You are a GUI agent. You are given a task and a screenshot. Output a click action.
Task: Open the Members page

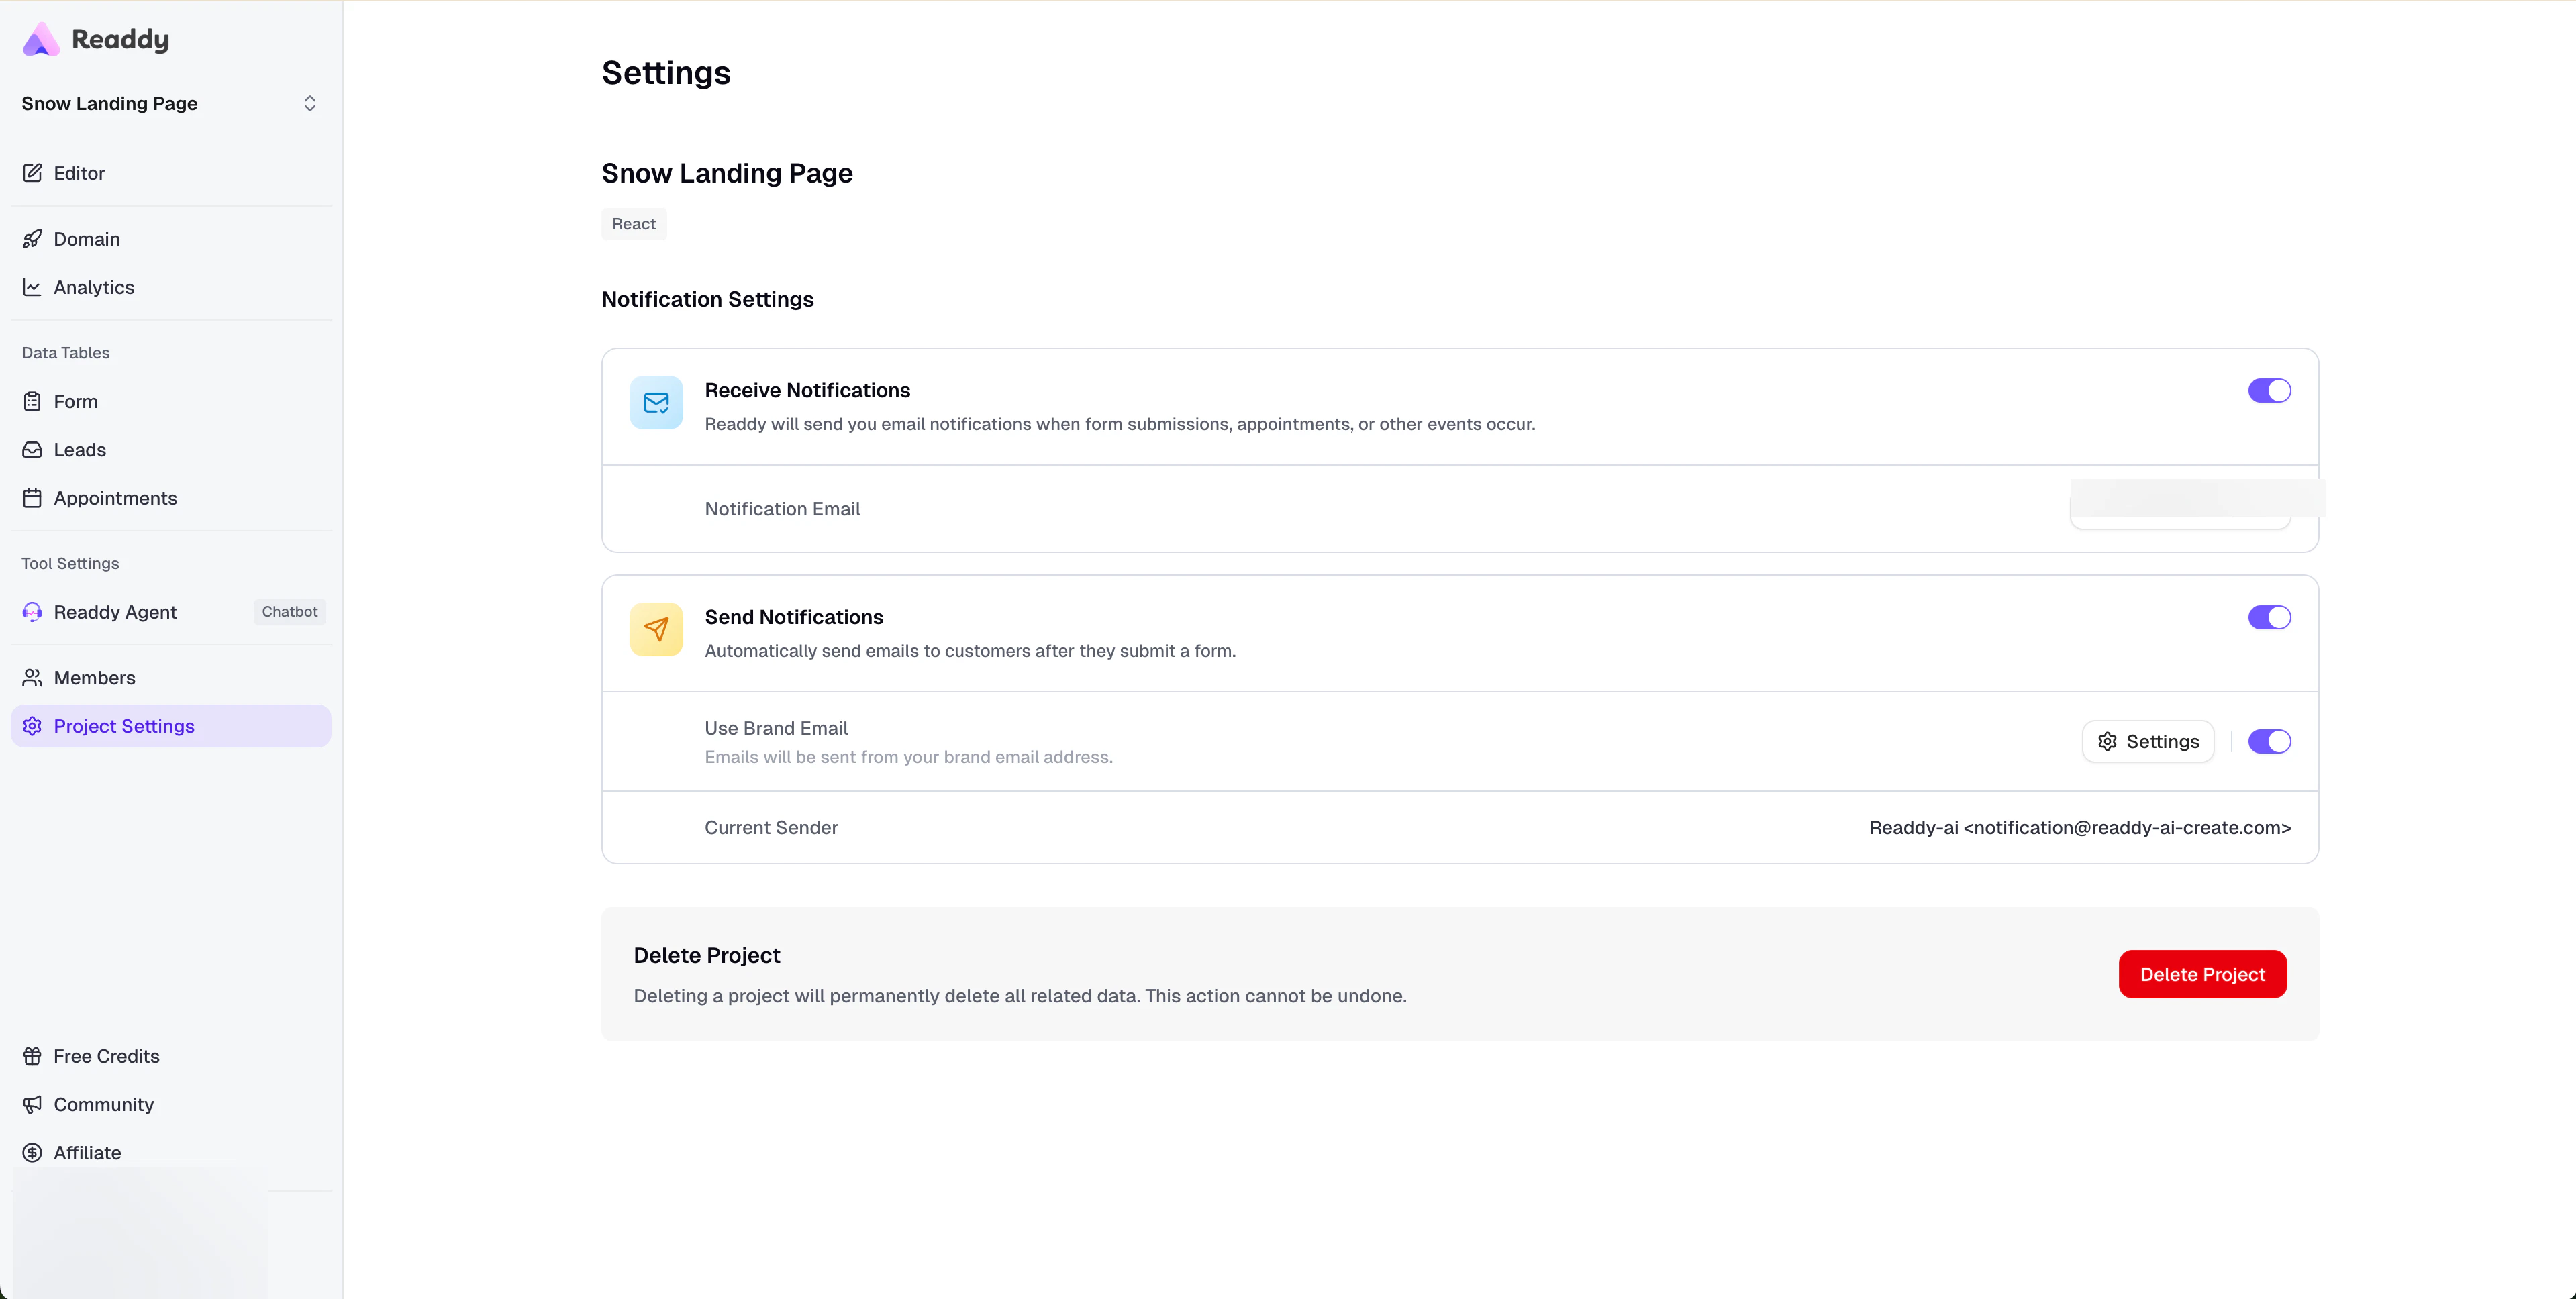coord(94,678)
